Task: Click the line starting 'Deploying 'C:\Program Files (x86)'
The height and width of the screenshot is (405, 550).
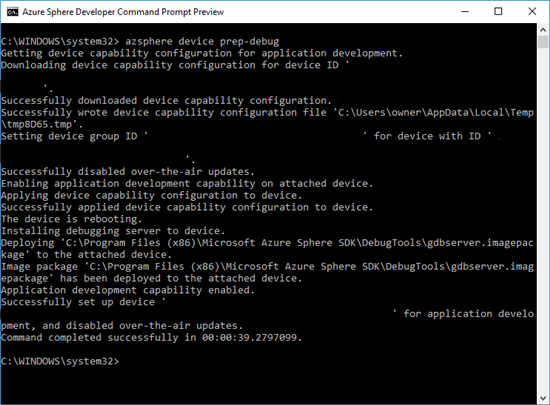Action: tap(267, 243)
